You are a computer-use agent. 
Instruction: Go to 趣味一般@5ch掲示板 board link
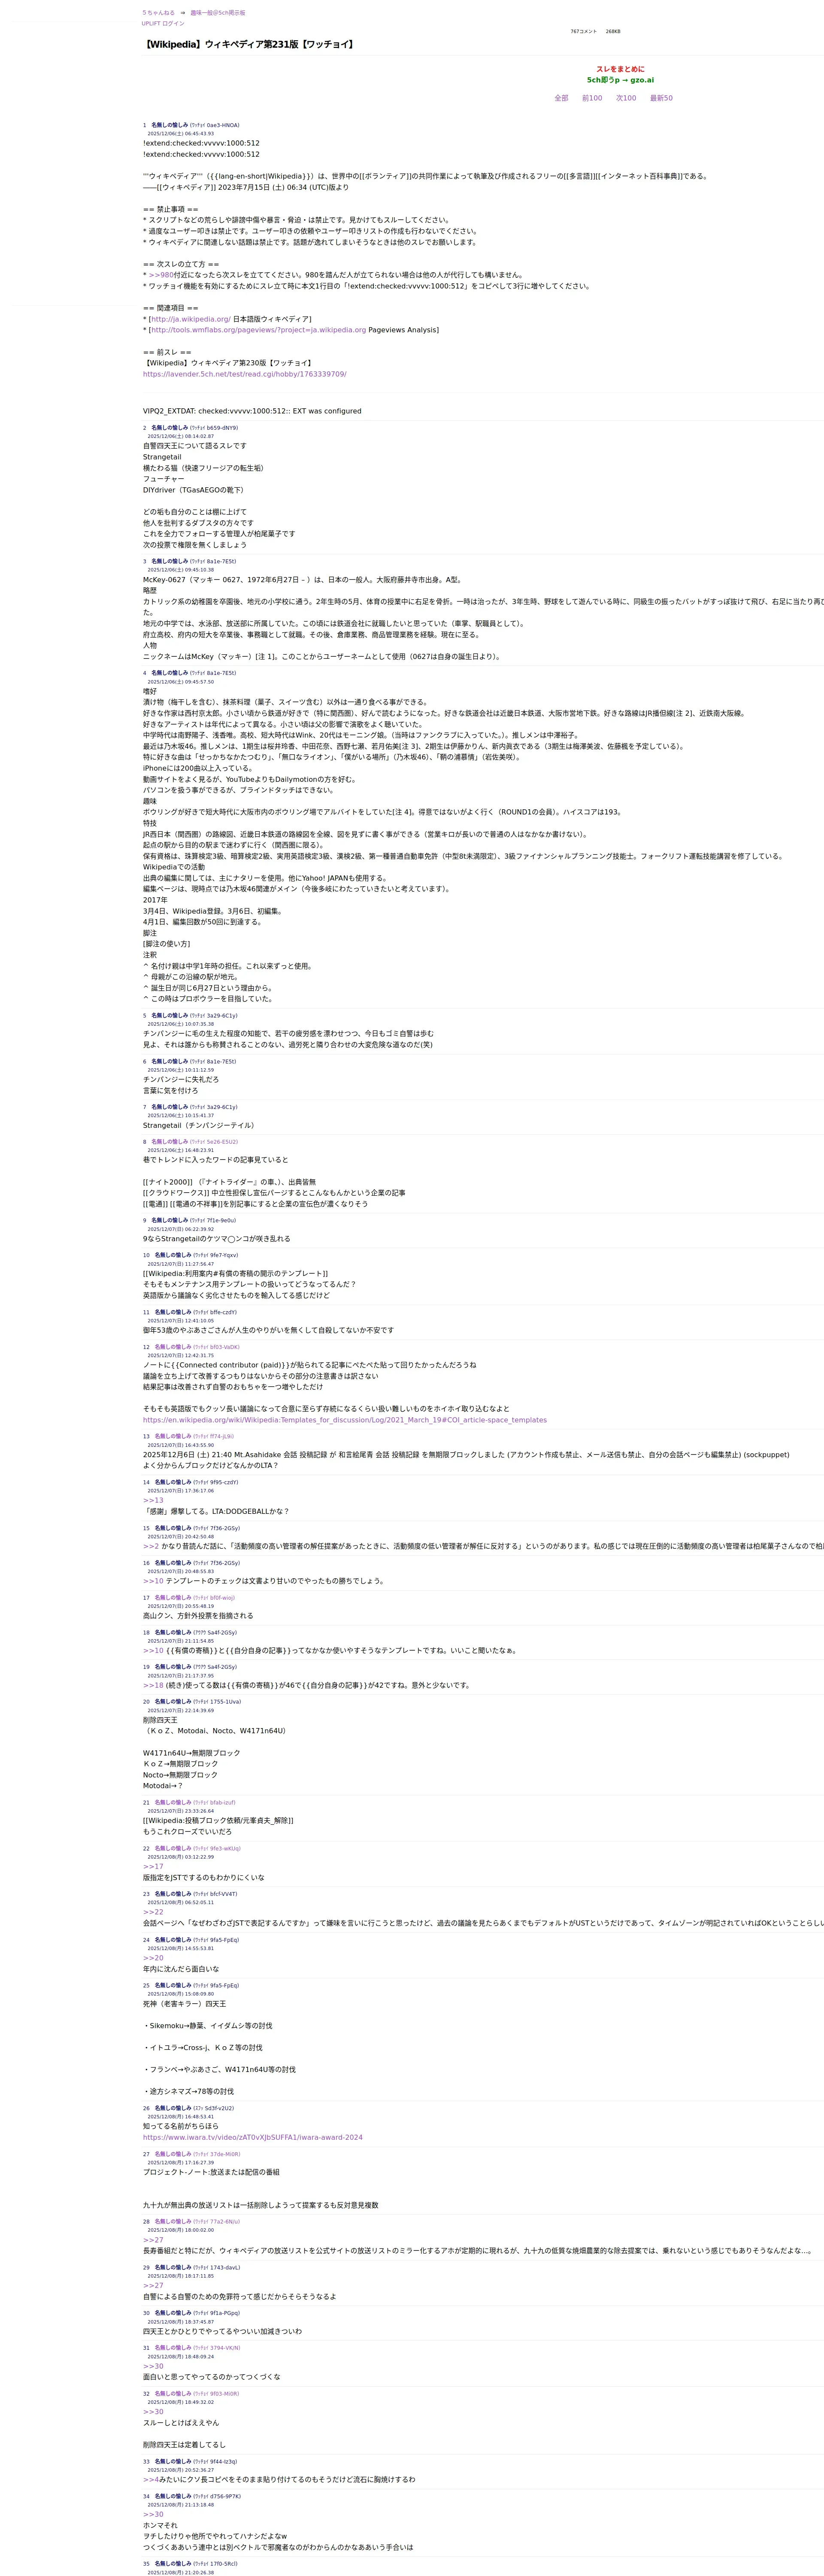(x=218, y=13)
